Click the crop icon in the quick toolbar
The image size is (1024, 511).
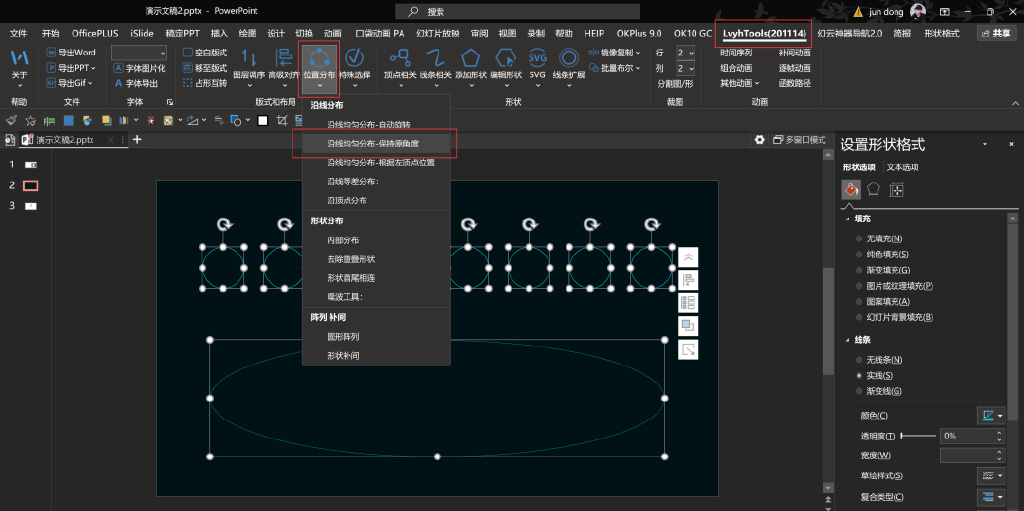click(x=281, y=120)
